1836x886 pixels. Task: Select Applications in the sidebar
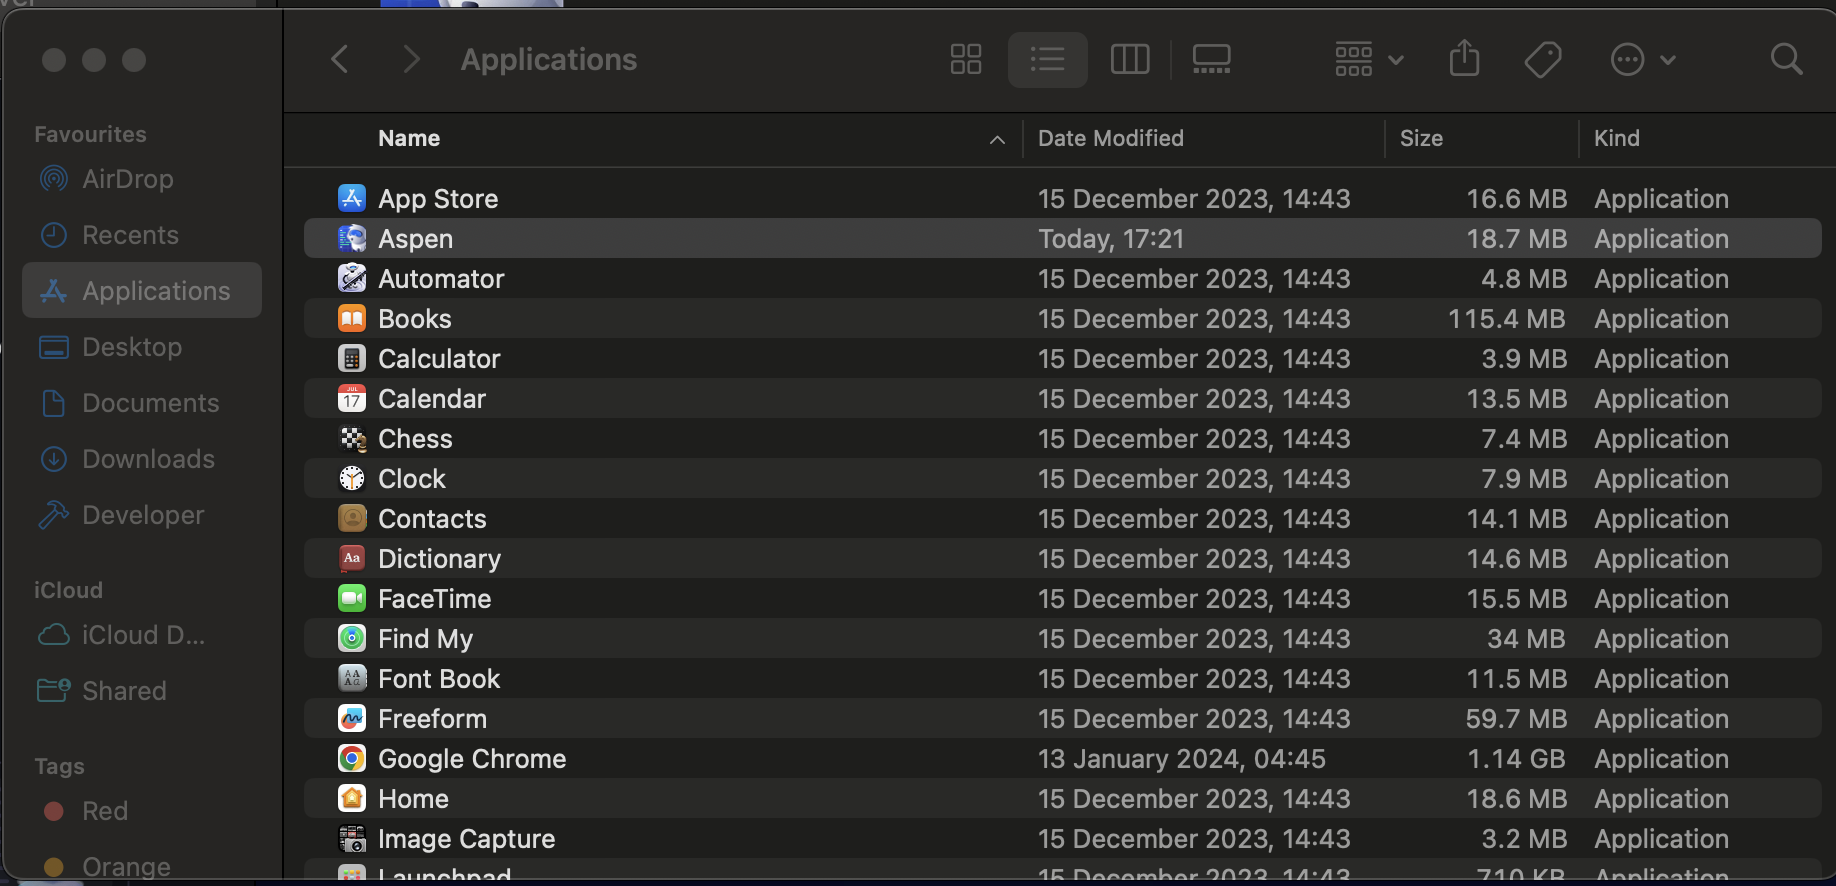[x=142, y=291]
